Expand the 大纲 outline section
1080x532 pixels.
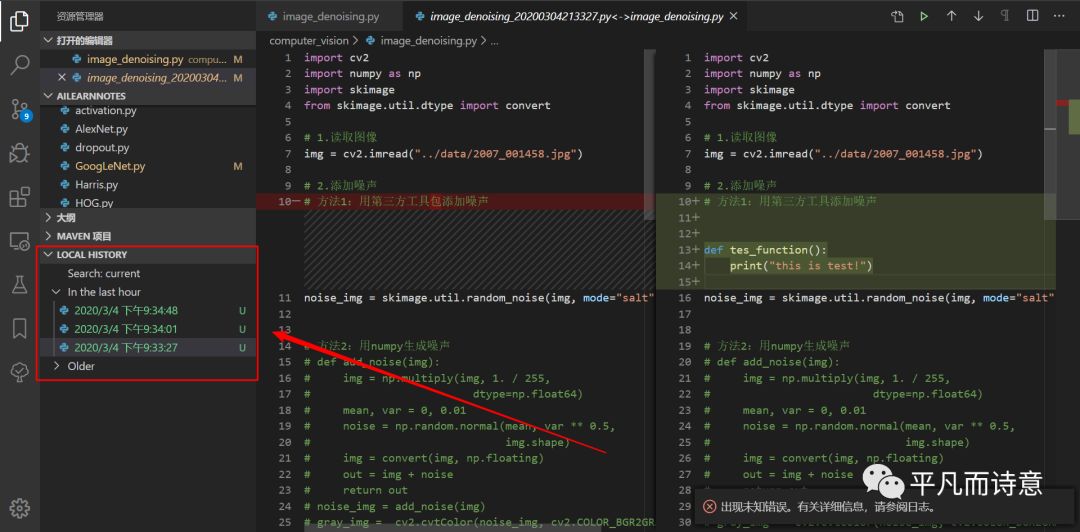coord(148,218)
